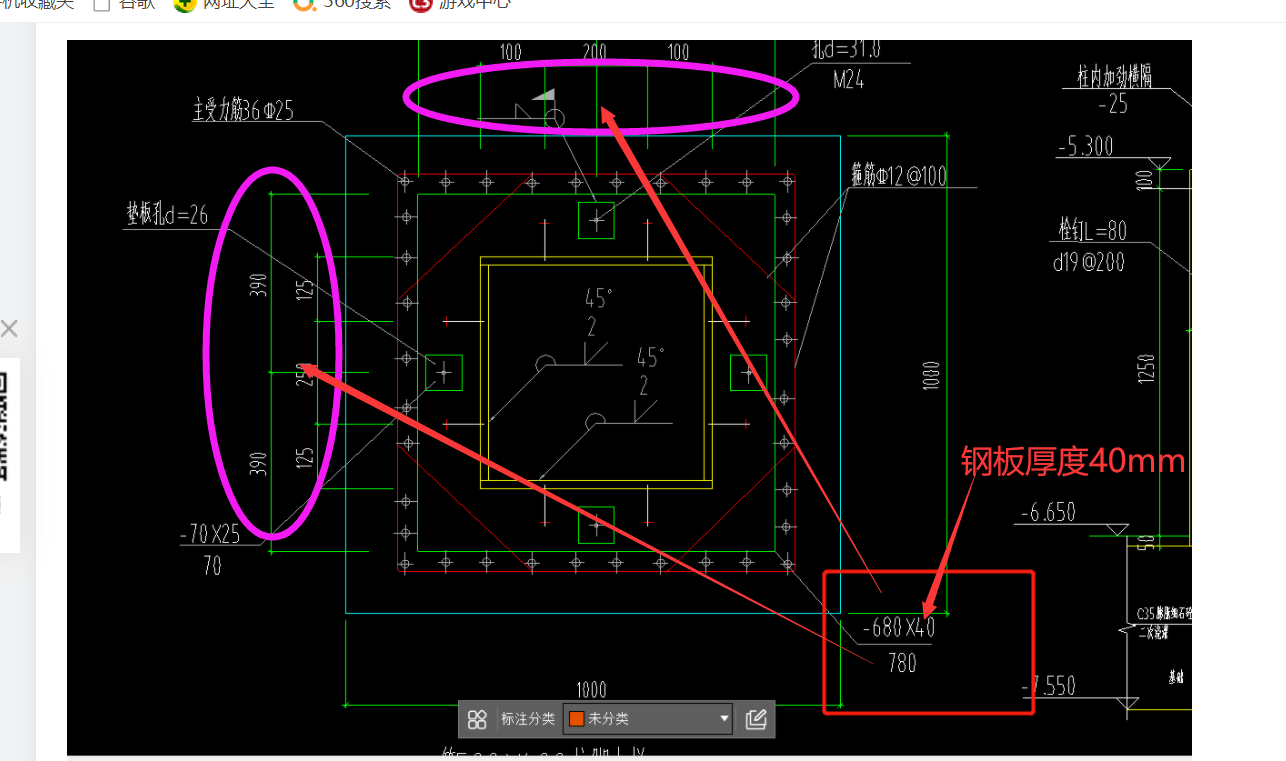
Task: Open the 游戏中心 bookmark
Action: coord(460,5)
